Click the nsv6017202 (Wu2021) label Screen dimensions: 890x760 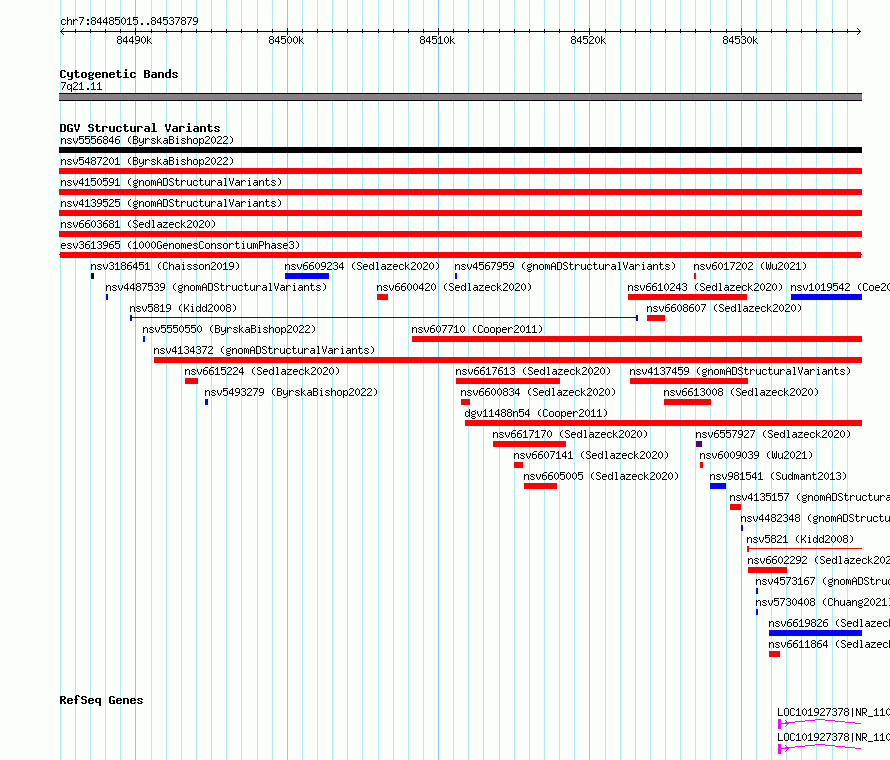point(750,266)
